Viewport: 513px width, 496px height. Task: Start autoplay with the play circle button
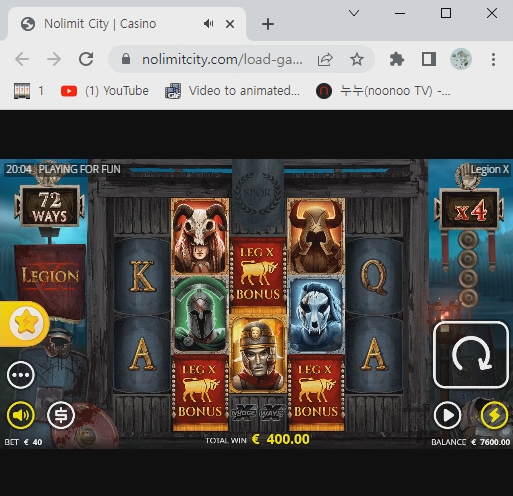point(447,416)
